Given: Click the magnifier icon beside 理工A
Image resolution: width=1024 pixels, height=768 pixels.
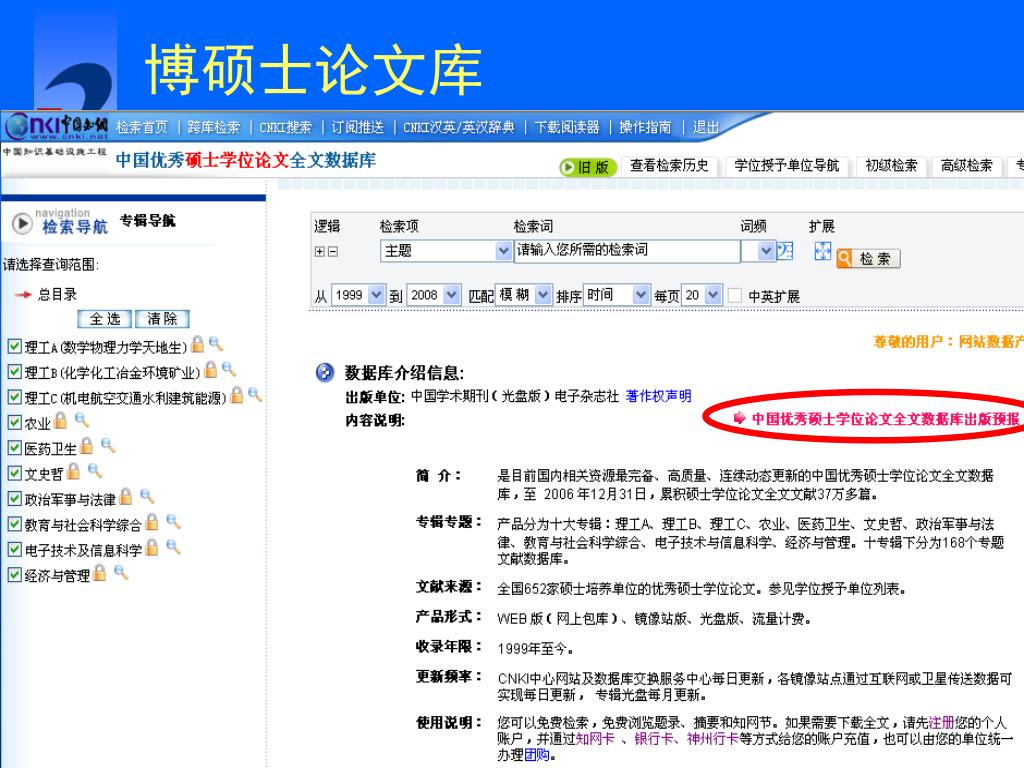Looking at the screenshot, I should point(216,344).
